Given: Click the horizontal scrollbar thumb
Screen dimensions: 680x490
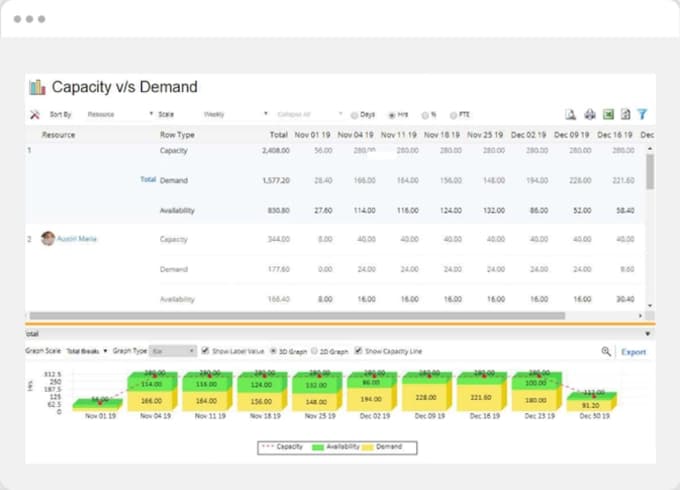Looking at the screenshot, I should 297,316.
